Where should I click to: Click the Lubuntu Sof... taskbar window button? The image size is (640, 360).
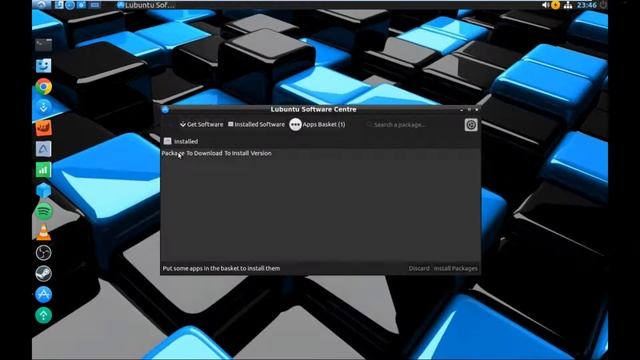pos(146,5)
